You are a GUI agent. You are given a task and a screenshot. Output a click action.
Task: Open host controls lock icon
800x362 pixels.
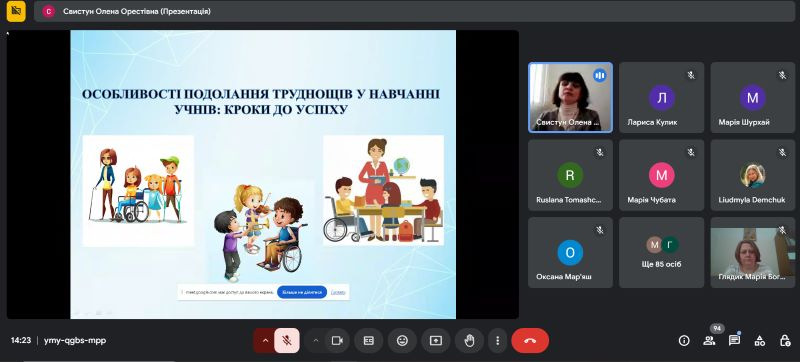pos(785,341)
